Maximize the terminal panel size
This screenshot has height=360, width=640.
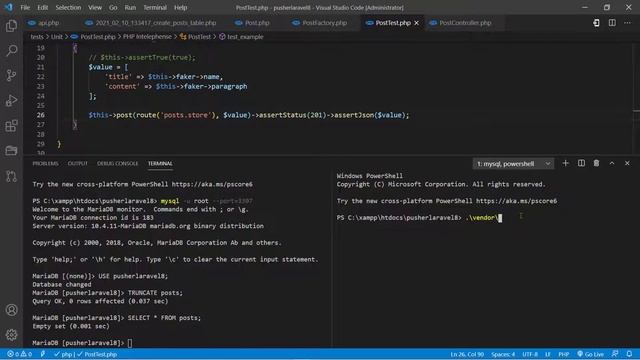612,163
